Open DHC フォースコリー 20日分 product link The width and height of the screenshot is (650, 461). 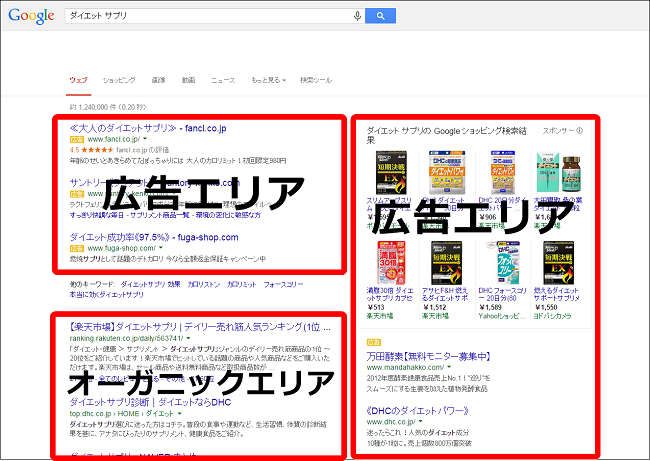[502, 294]
